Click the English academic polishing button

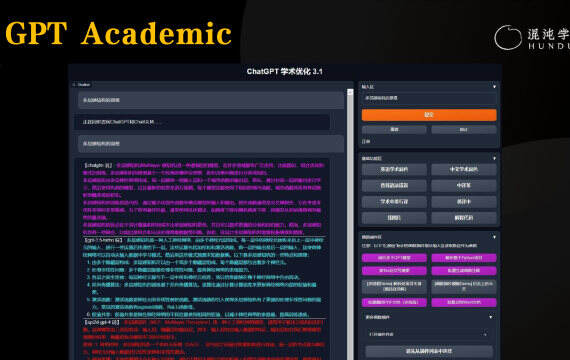394,169
